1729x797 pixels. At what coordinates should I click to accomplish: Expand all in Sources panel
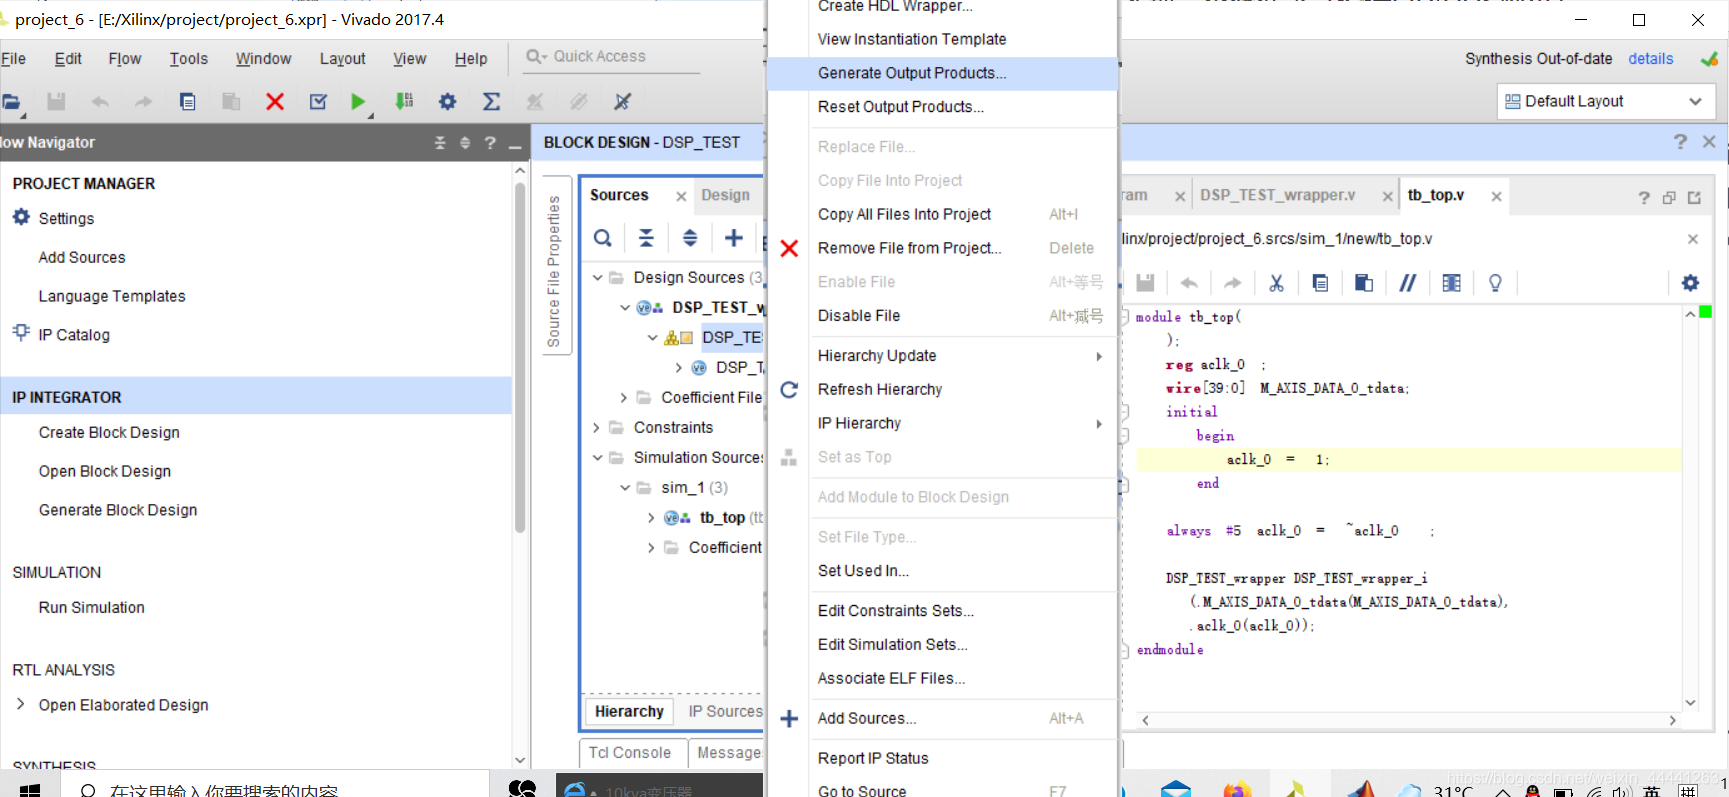[690, 238]
